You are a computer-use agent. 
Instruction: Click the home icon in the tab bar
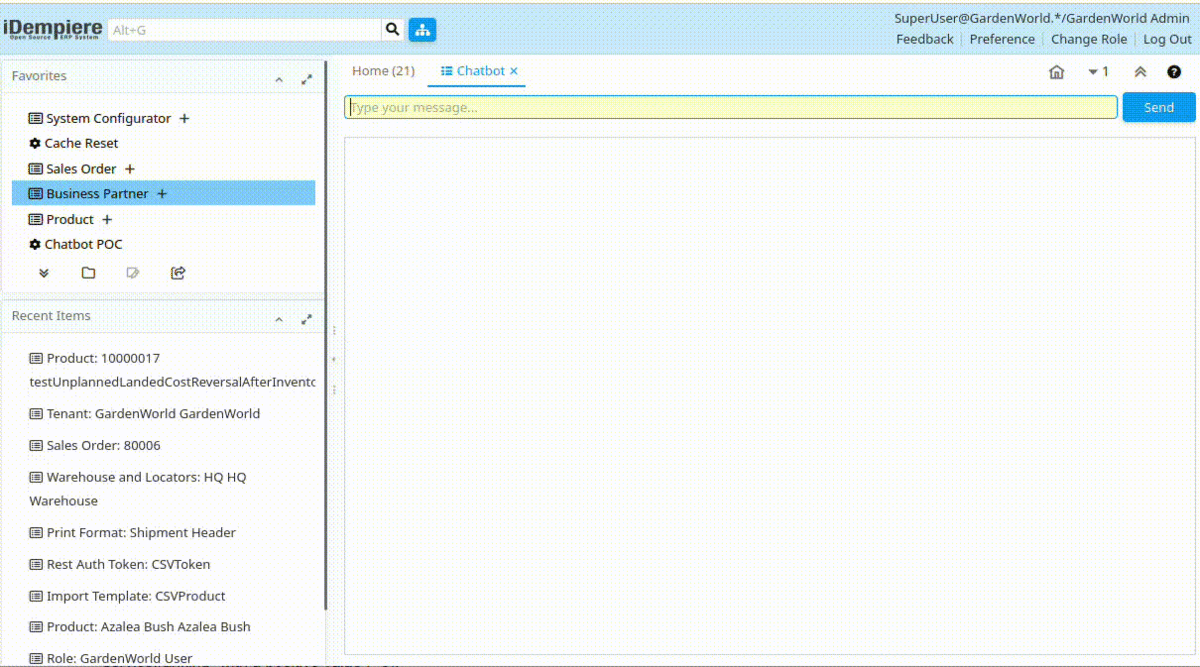click(x=1056, y=72)
